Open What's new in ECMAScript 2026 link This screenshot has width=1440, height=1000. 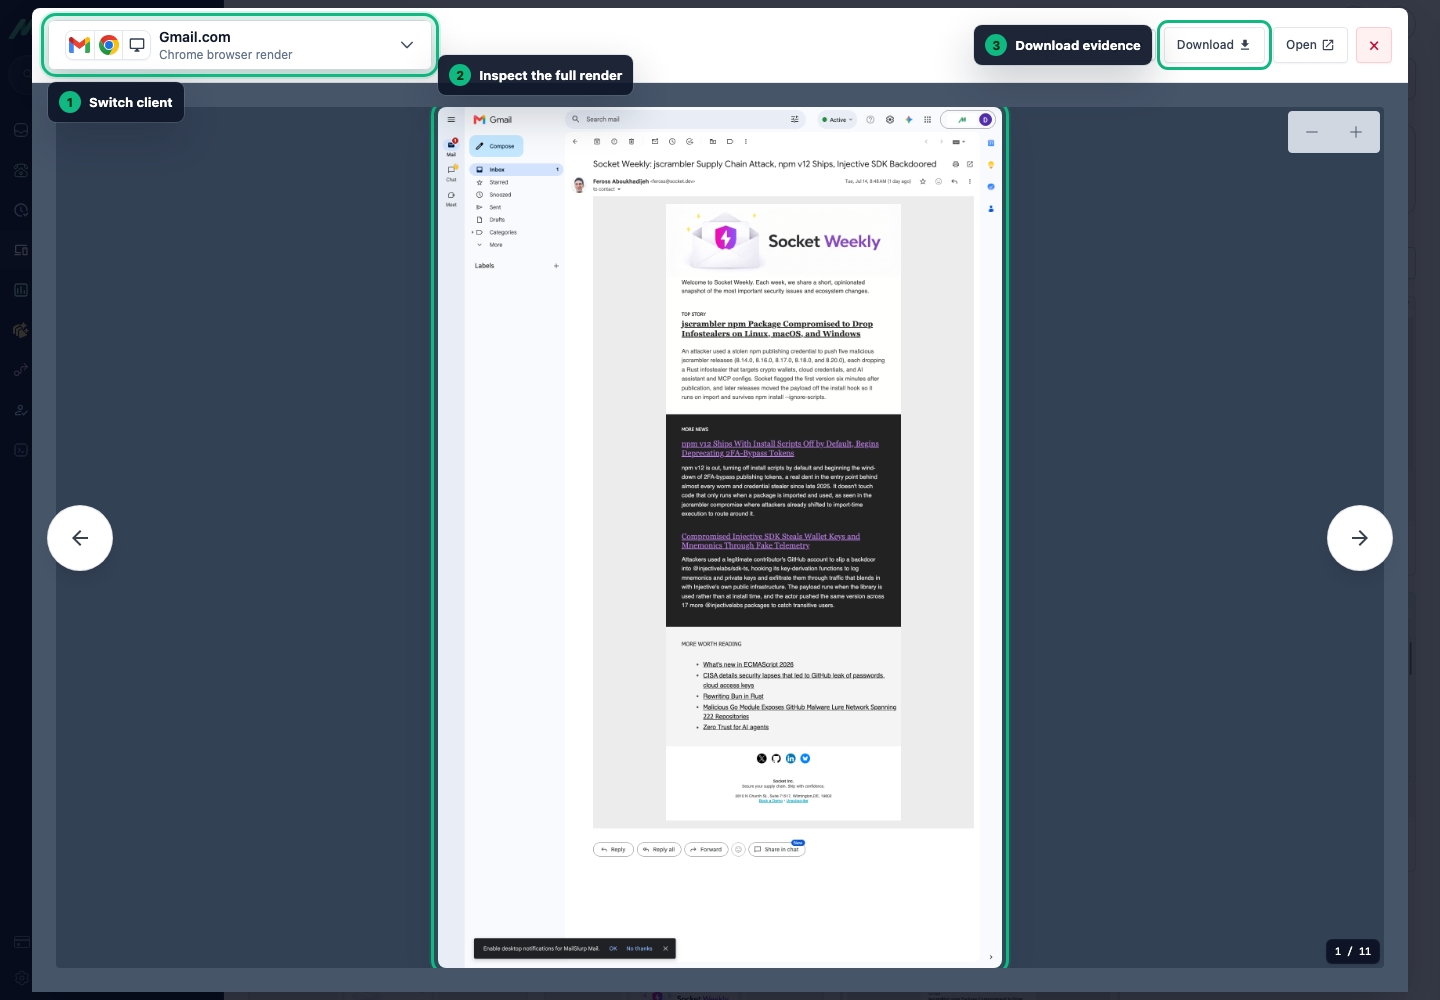click(x=748, y=664)
